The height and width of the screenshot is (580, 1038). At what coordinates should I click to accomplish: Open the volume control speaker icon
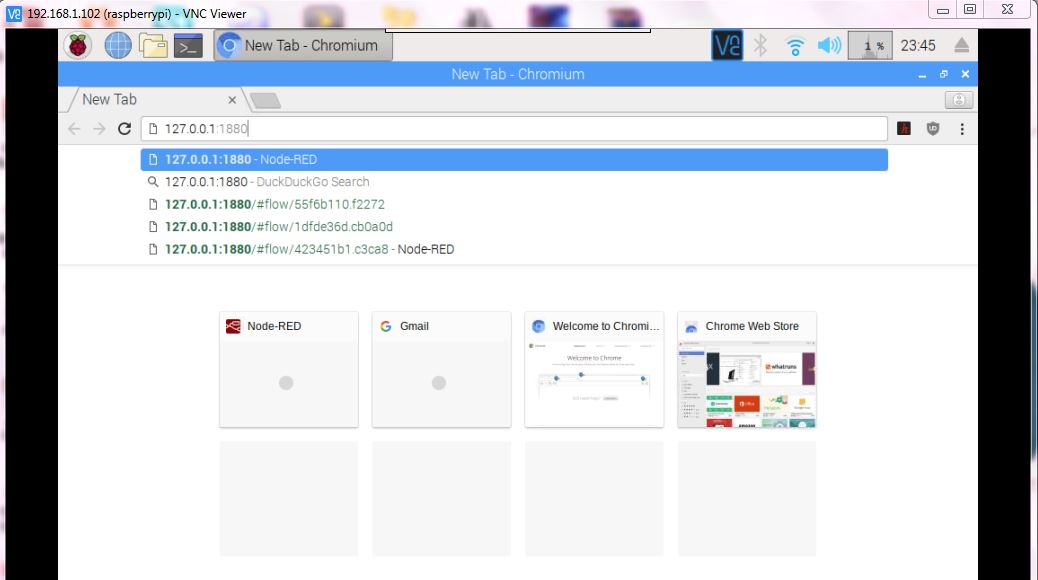829,46
